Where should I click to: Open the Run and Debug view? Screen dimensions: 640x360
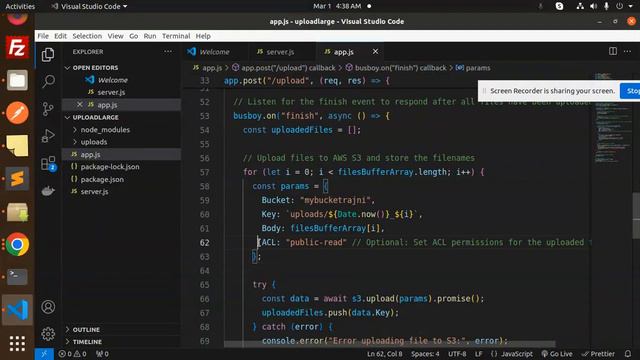[x=48, y=136]
